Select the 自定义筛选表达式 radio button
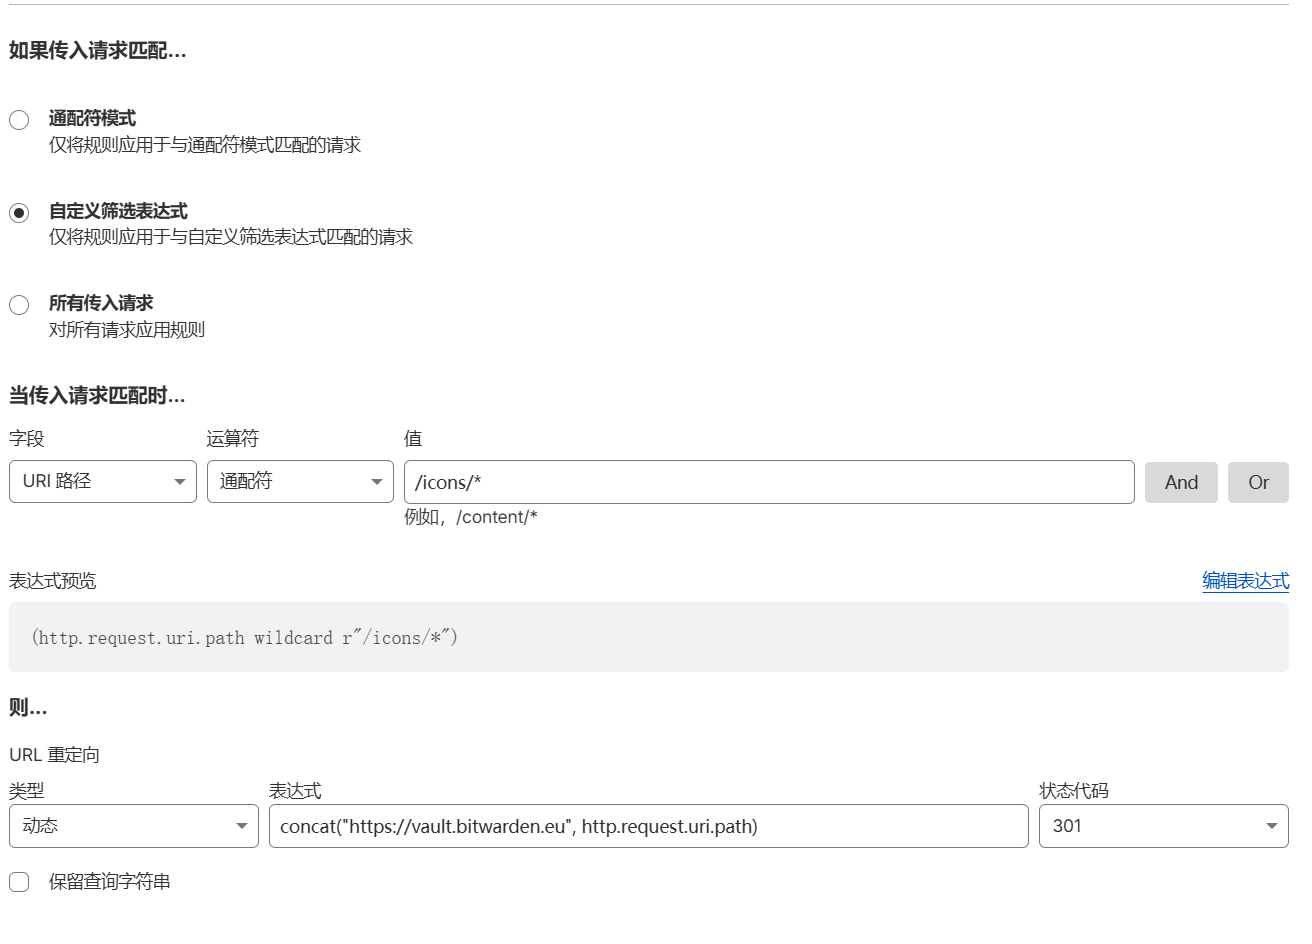1312x944 pixels. point(19,213)
